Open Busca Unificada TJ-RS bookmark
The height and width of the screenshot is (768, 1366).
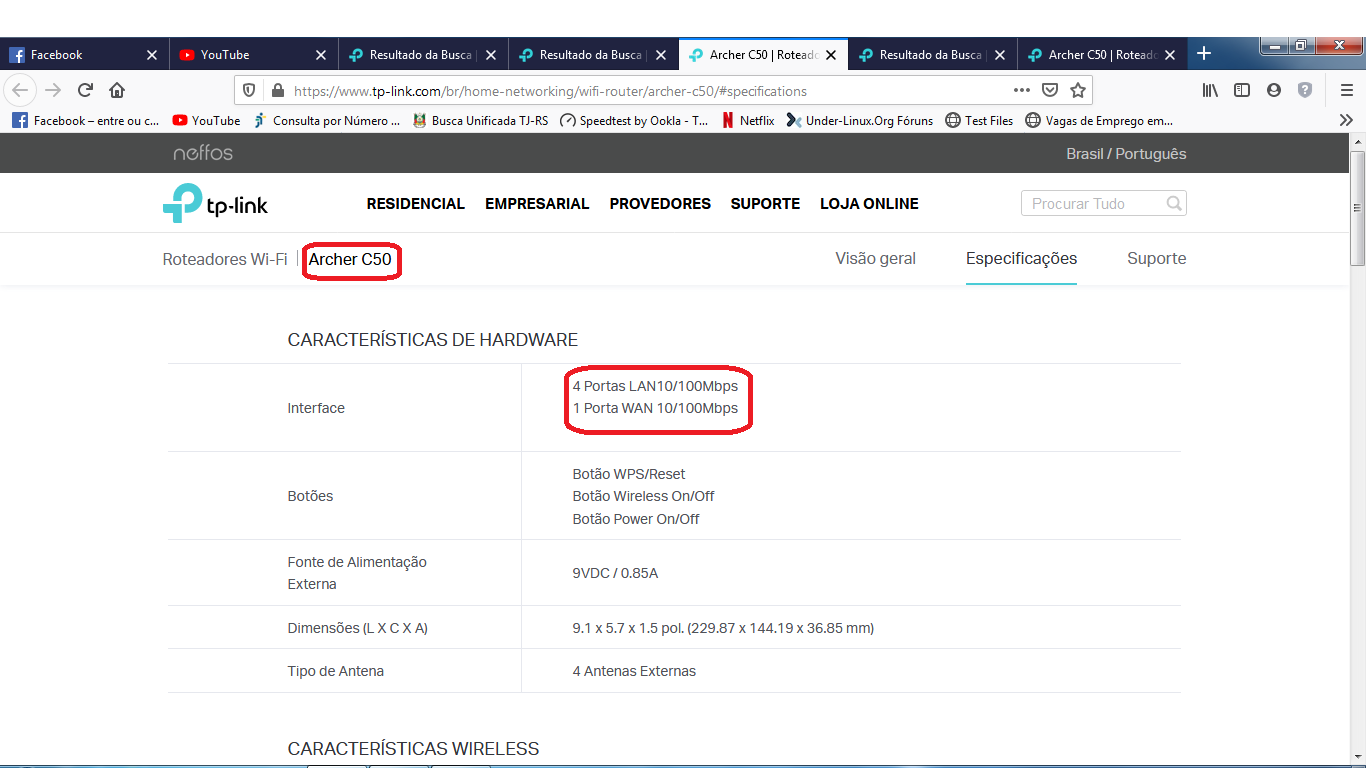[480, 120]
